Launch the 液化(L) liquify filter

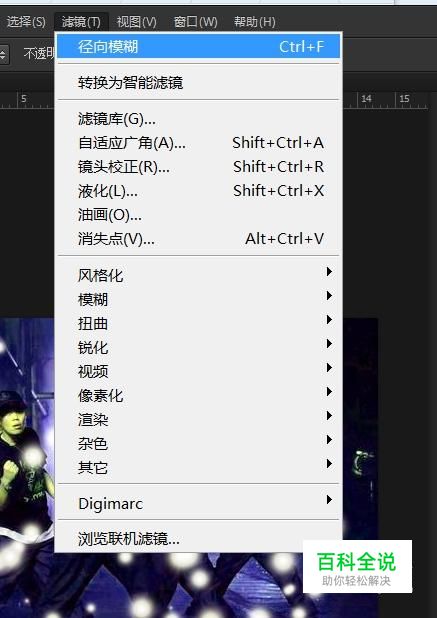pos(198,191)
